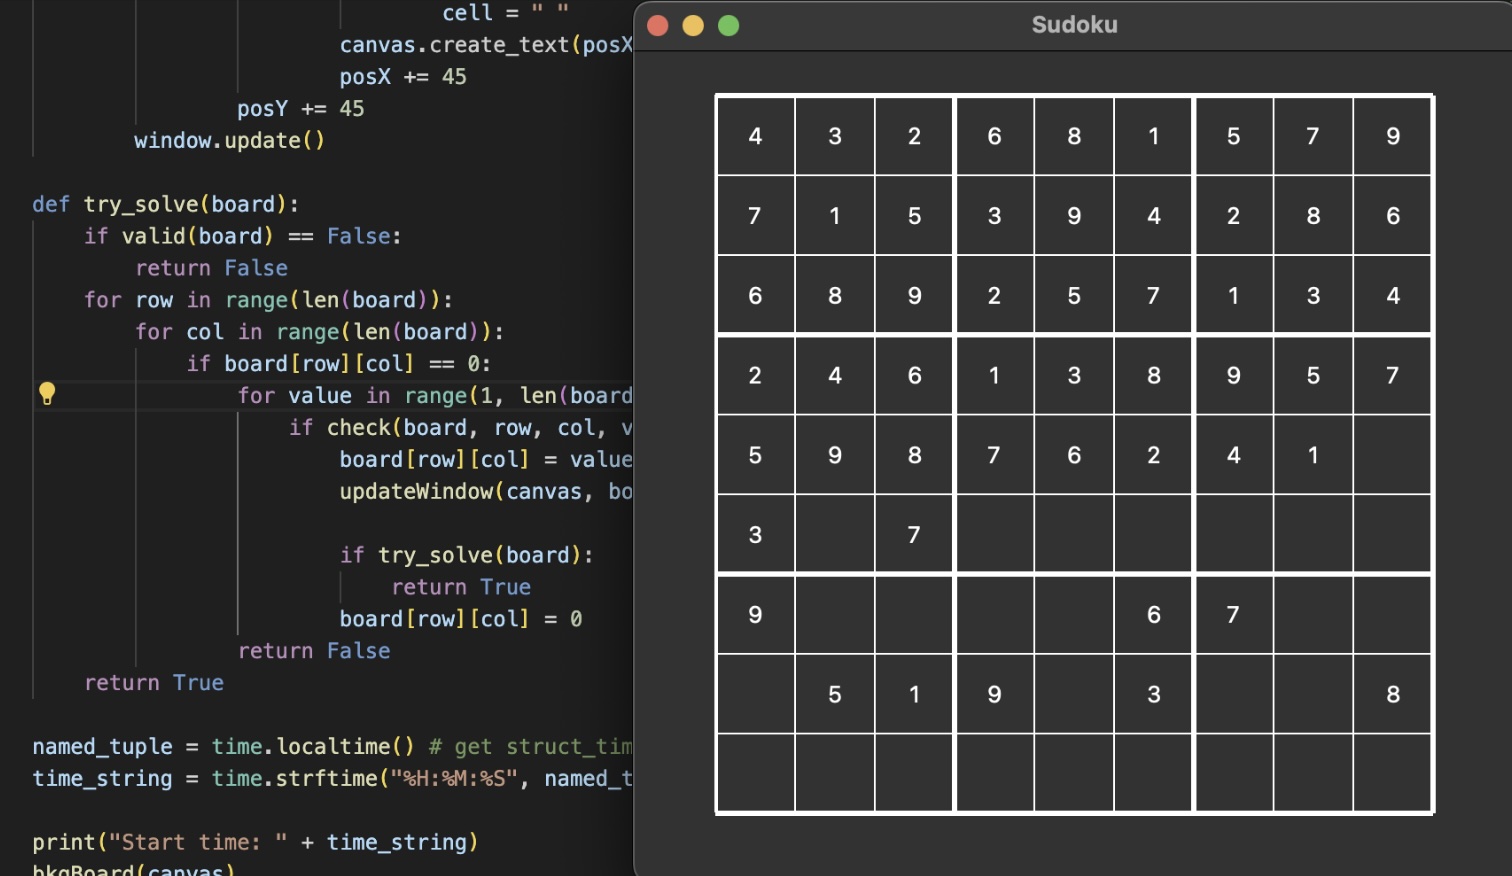Image resolution: width=1512 pixels, height=876 pixels.
Task: Click the 8 in the eighth row
Action: click(1392, 694)
